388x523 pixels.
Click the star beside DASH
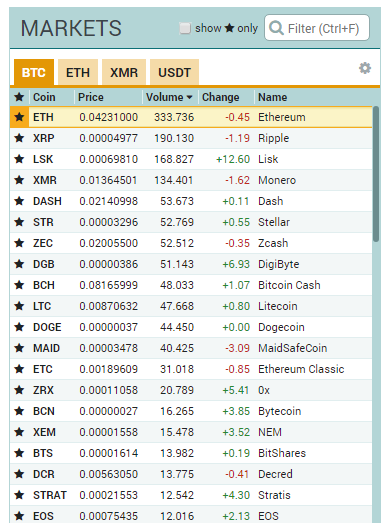tap(19, 201)
